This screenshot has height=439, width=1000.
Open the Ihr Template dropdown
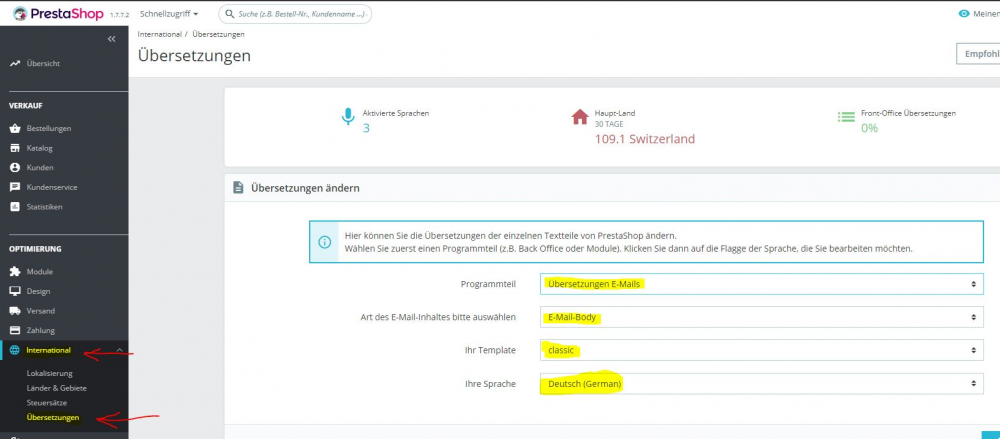pos(761,350)
